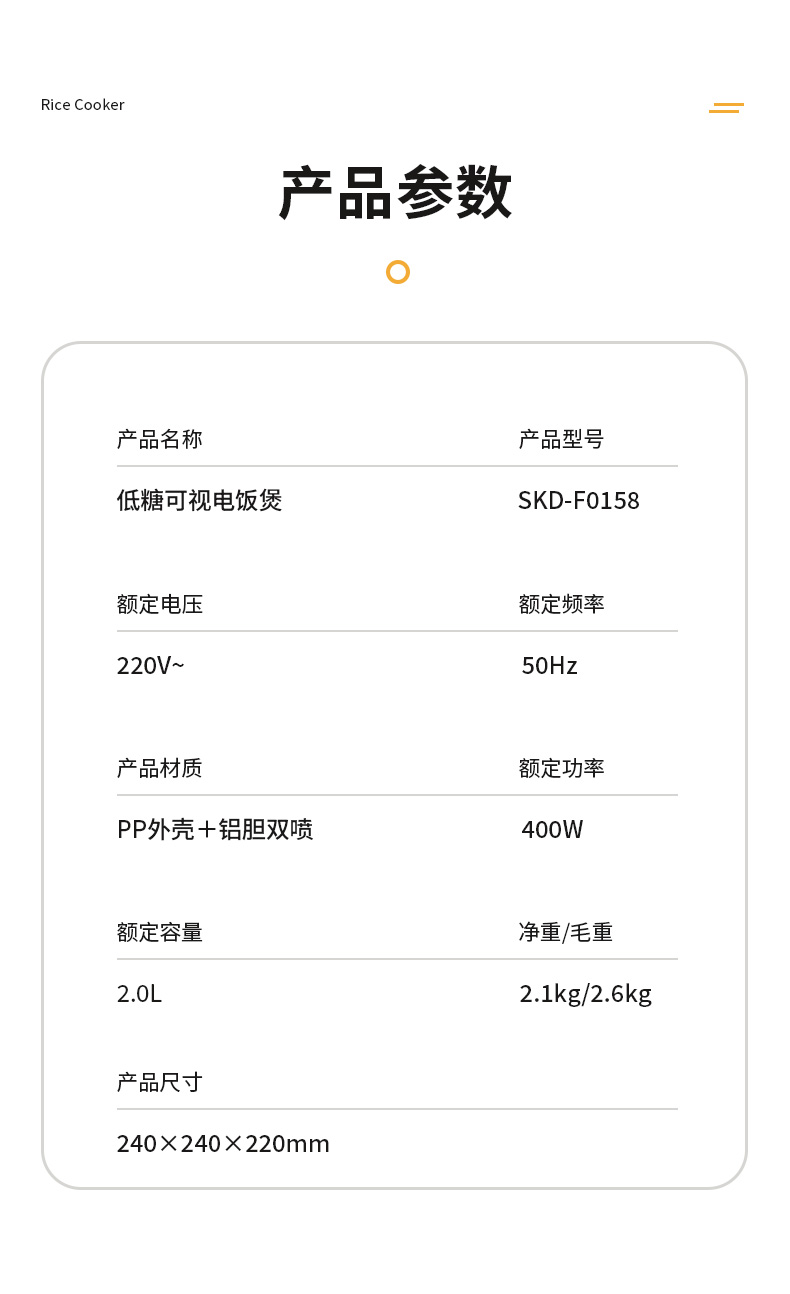The height and width of the screenshot is (1294, 790).
Task: Click the SKD-F0158 model number
Action: [578, 500]
